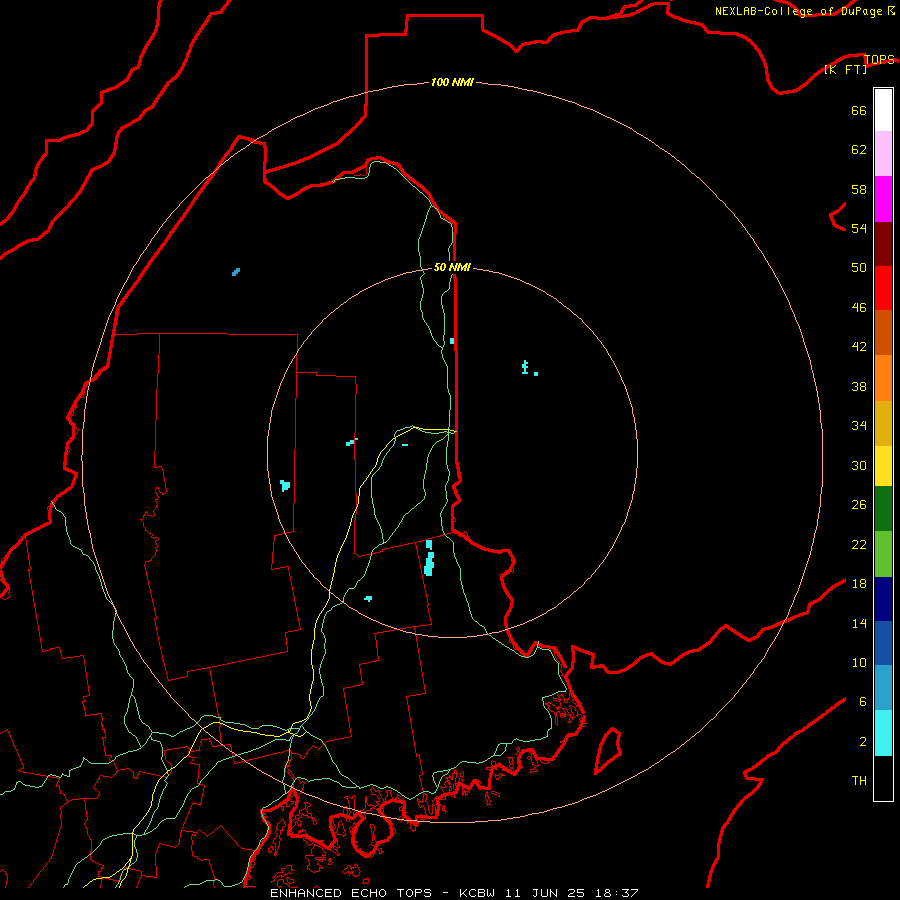Click the tall cyan echo south of center

tap(429, 558)
